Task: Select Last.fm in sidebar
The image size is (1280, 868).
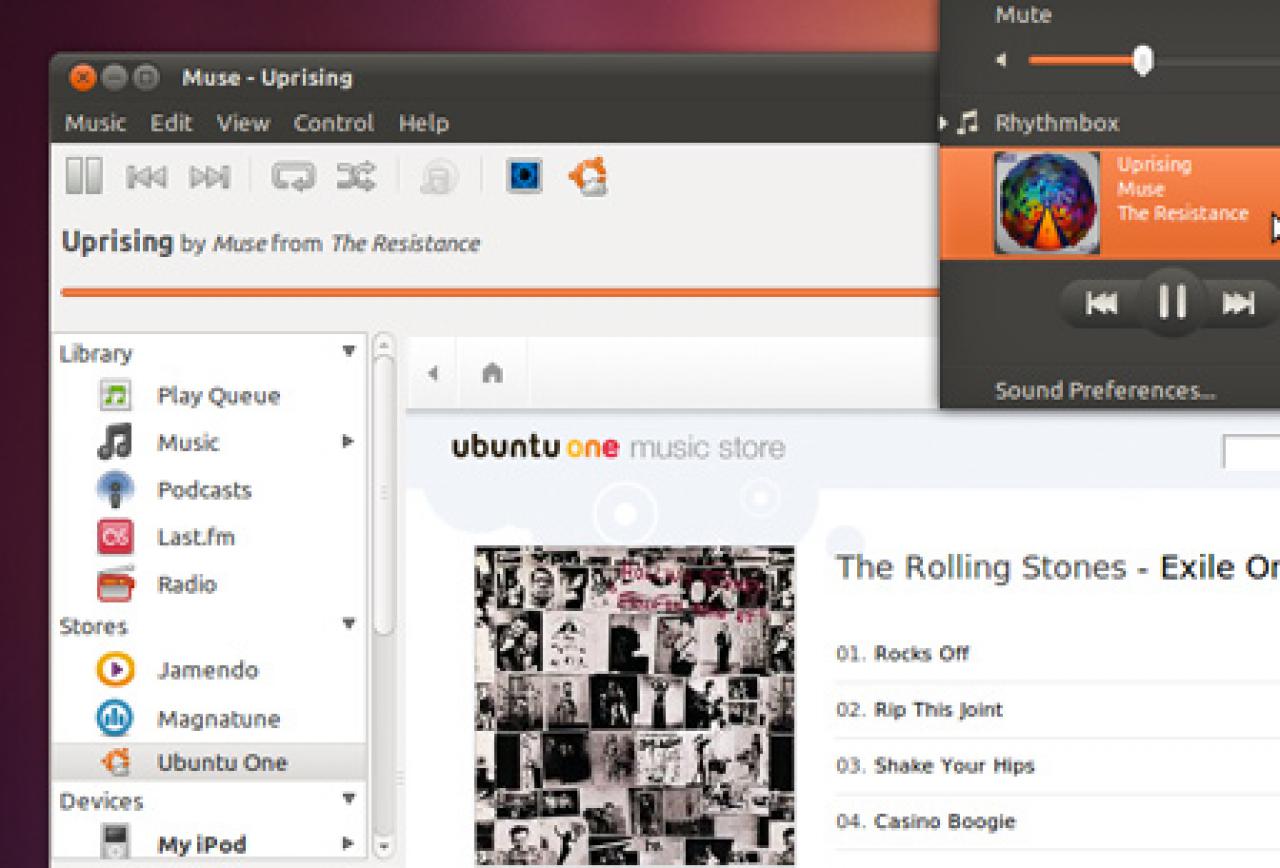Action: coord(195,537)
